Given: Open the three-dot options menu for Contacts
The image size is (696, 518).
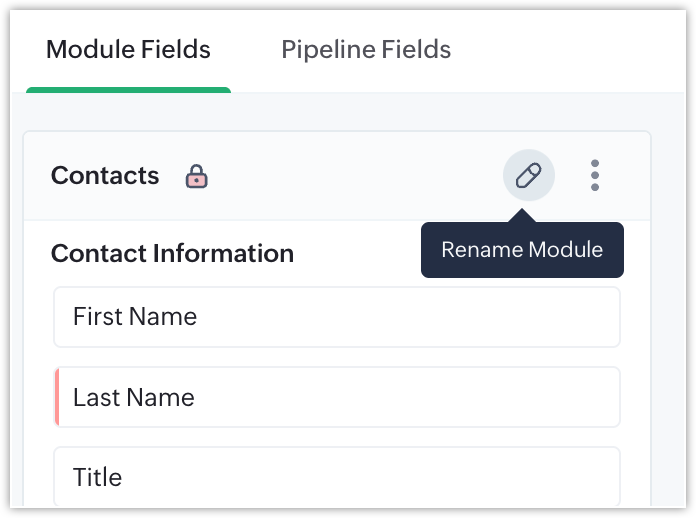Looking at the screenshot, I should click(595, 175).
